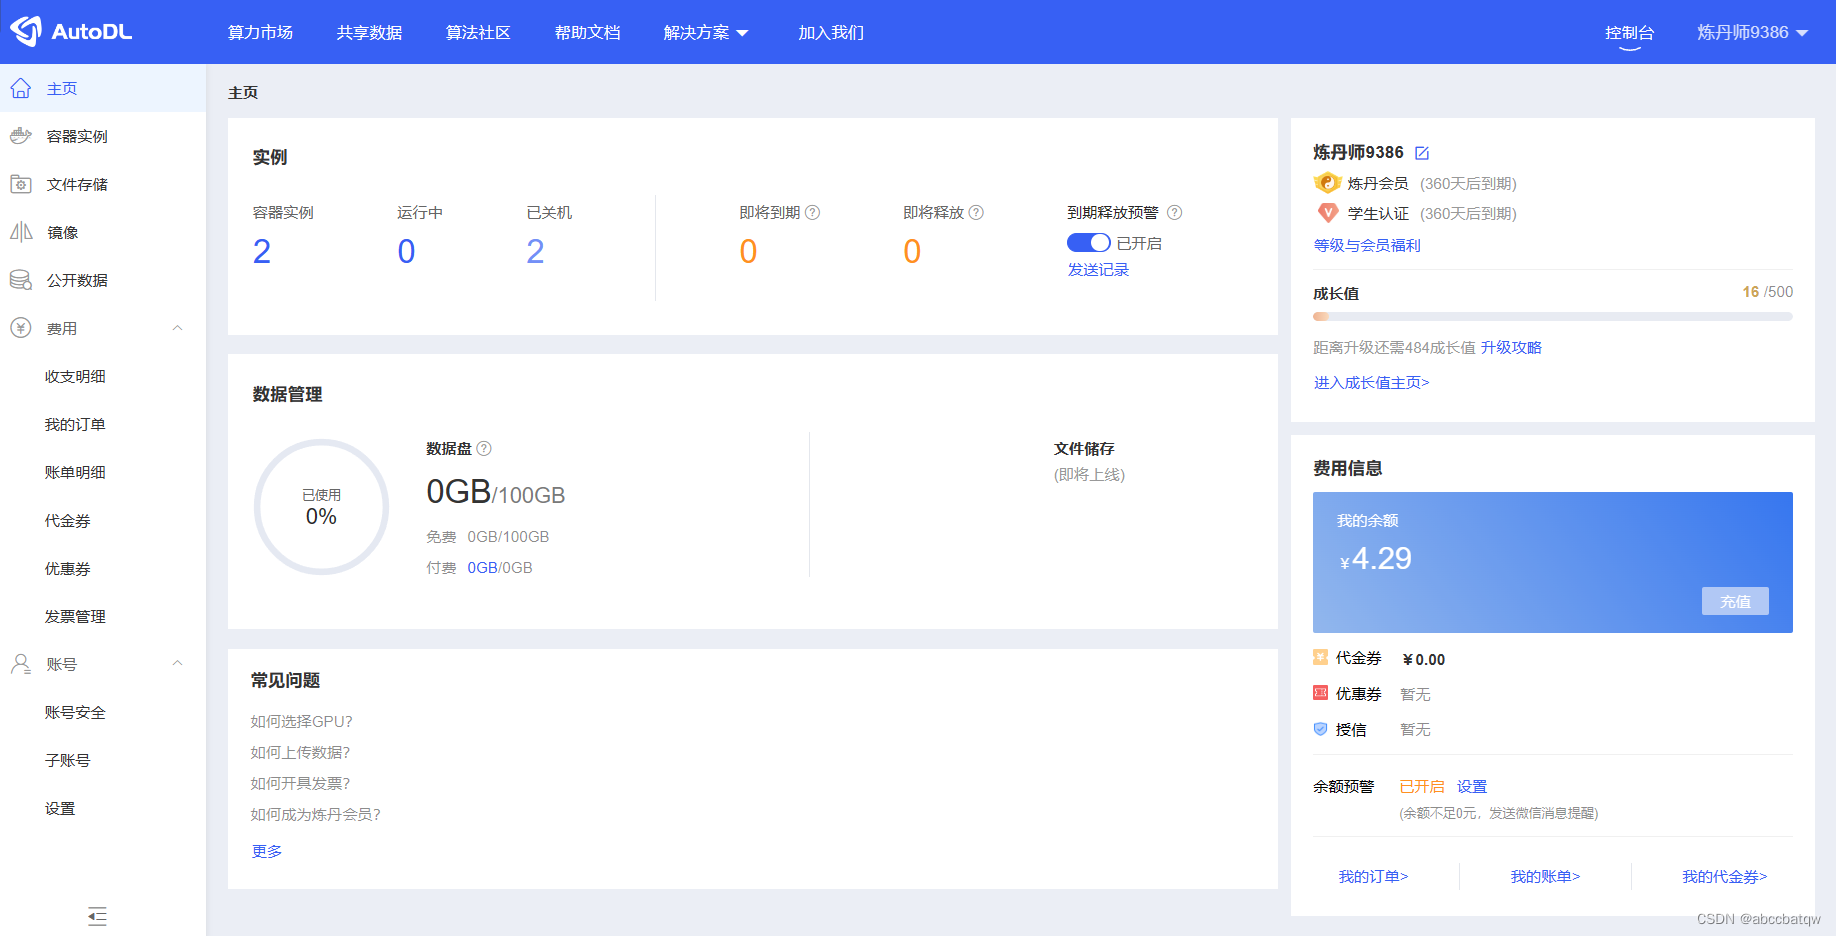The height and width of the screenshot is (936, 1836).
Task: Click the 公开数据 database icon
Action: tap(21, 280)
